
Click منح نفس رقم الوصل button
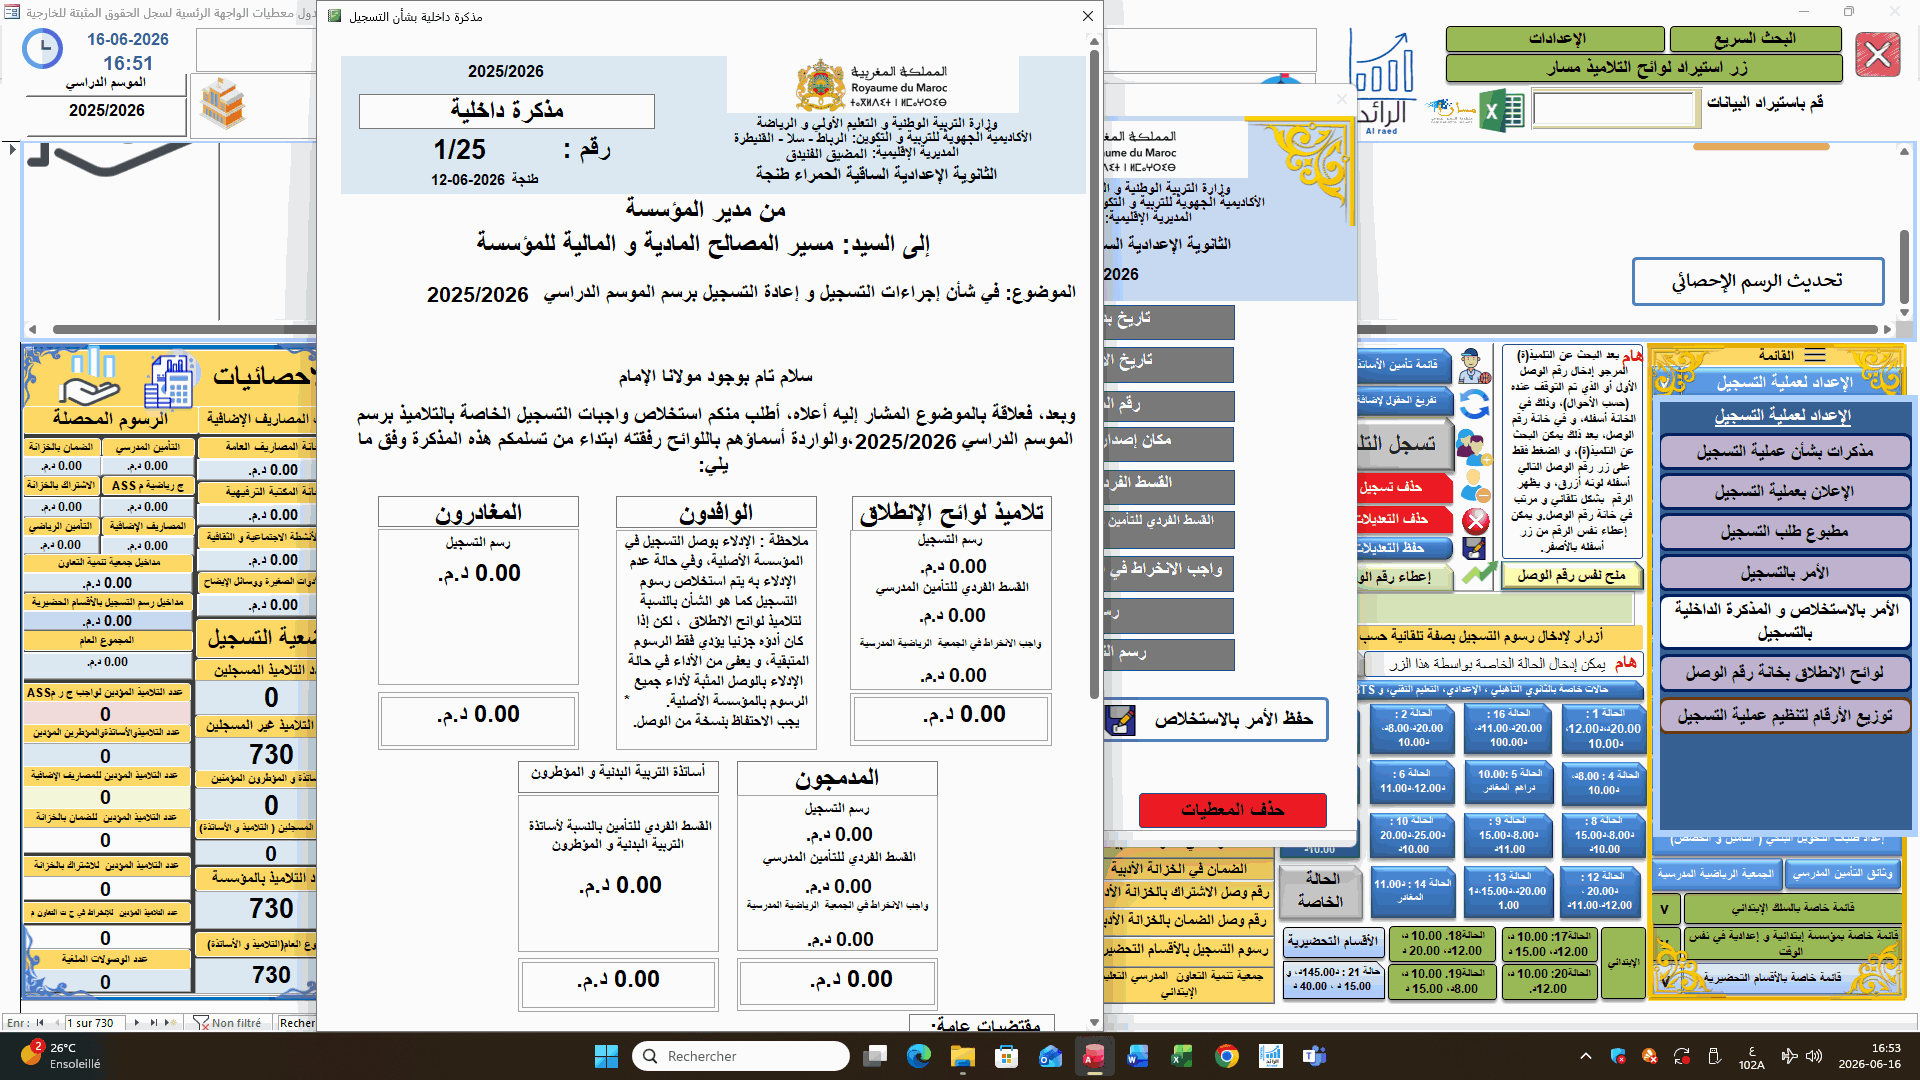pyautogui.click(x=1571, y=575)
